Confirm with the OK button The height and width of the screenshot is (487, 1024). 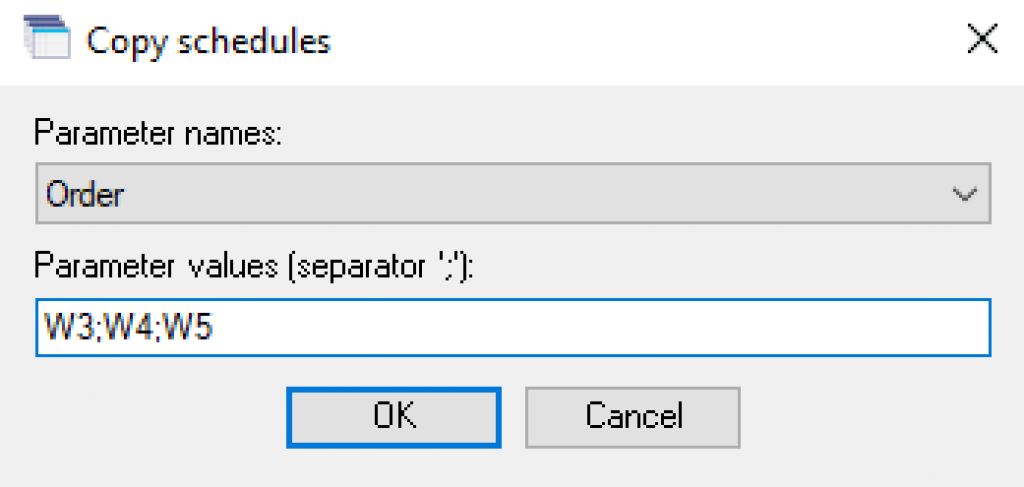click(x=394, y=417)
